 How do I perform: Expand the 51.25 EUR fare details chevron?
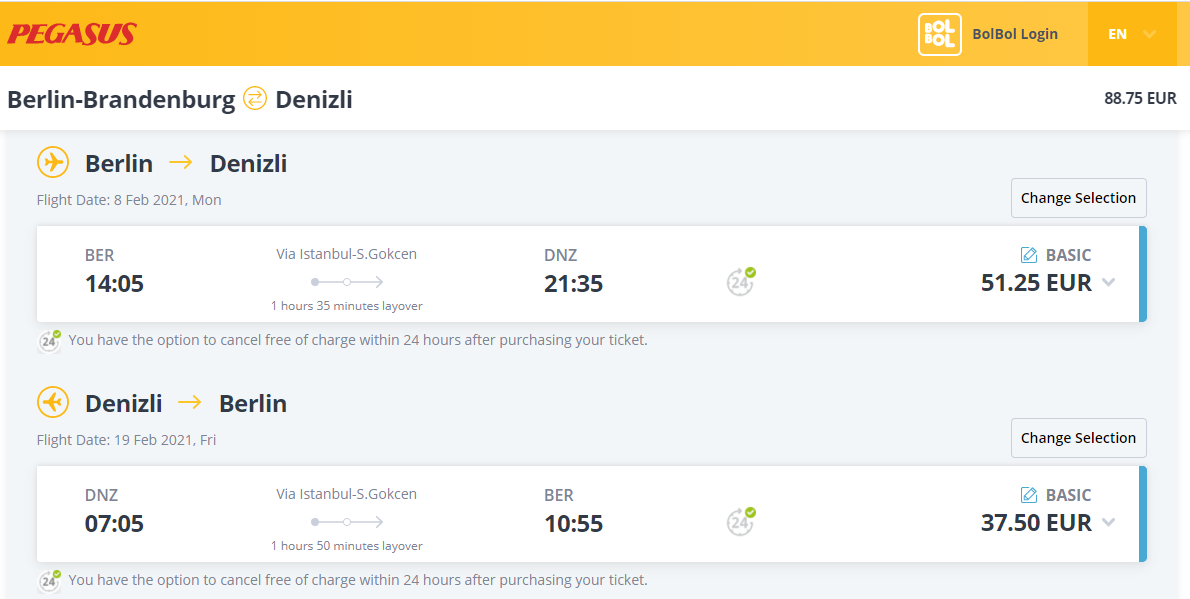[1108, 283]
